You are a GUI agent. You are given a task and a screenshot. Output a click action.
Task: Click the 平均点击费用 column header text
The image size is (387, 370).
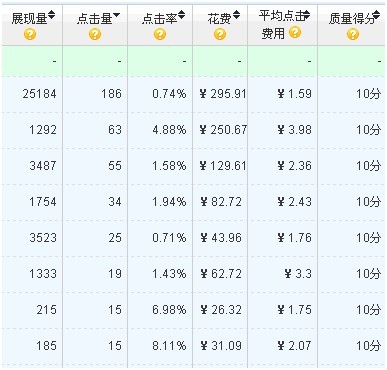click(x=282, y=24)
